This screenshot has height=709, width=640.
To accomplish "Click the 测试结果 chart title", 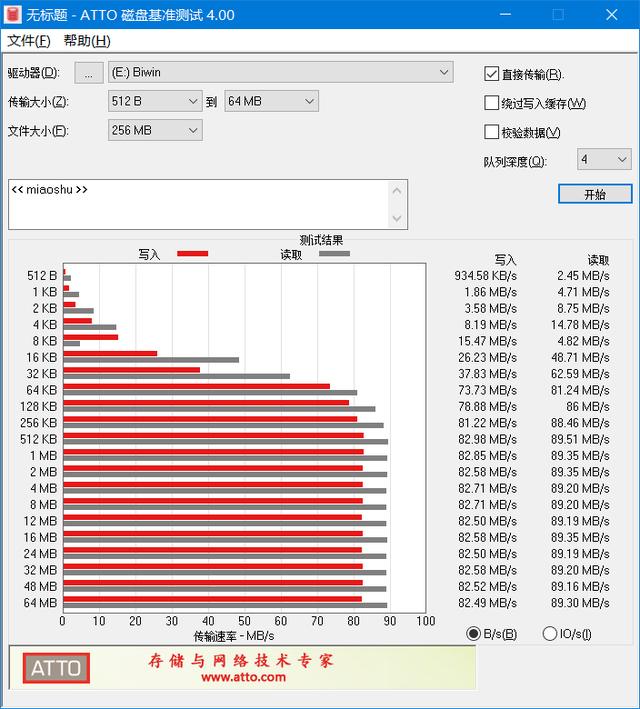I will coord(321,240).
